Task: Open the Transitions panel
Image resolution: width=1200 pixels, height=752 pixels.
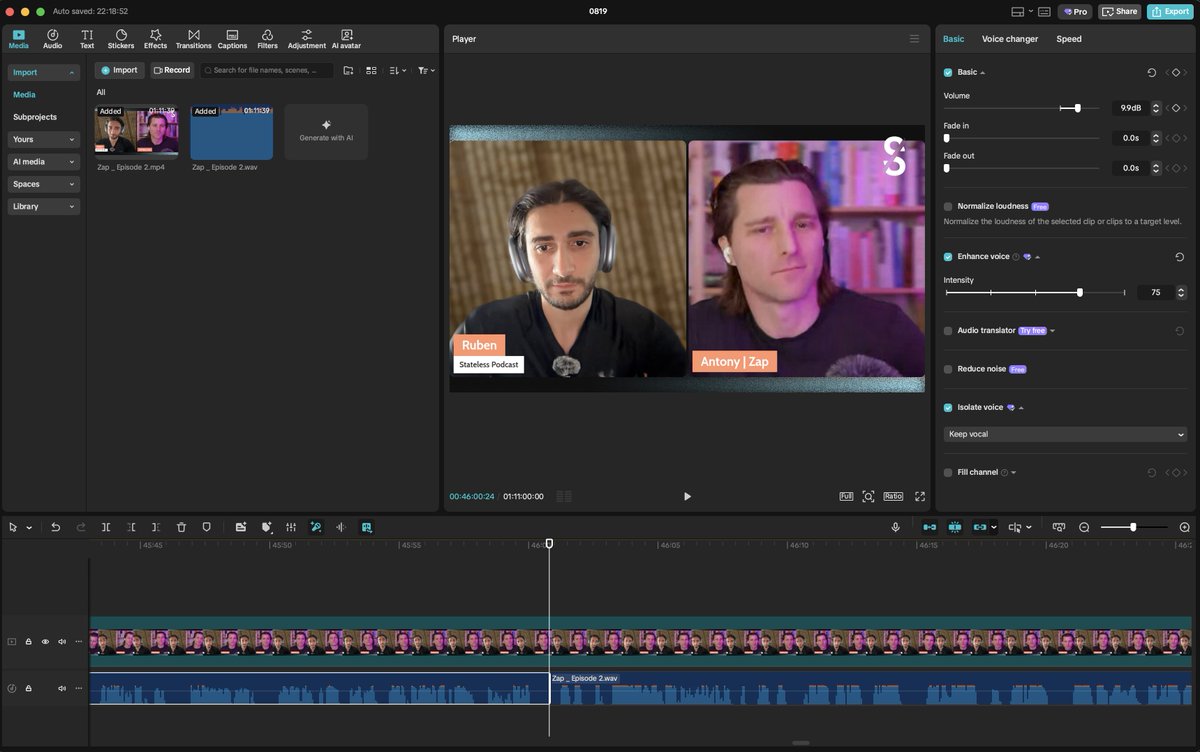Action: coord(193,39)
